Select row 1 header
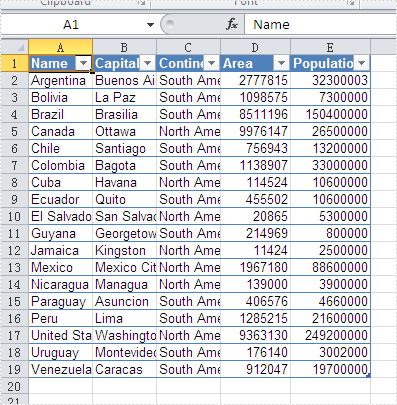The height and width of the screenshot is (405, 397). [x=14, y=63]
